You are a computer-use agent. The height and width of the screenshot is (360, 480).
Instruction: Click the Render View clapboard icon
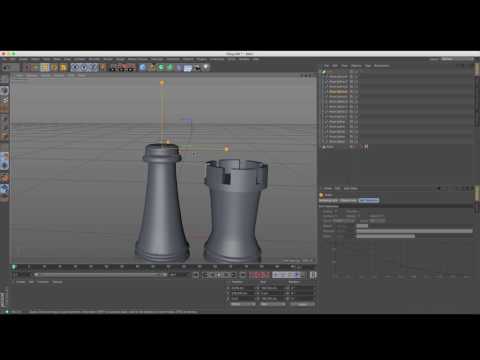tap(114, 68)
